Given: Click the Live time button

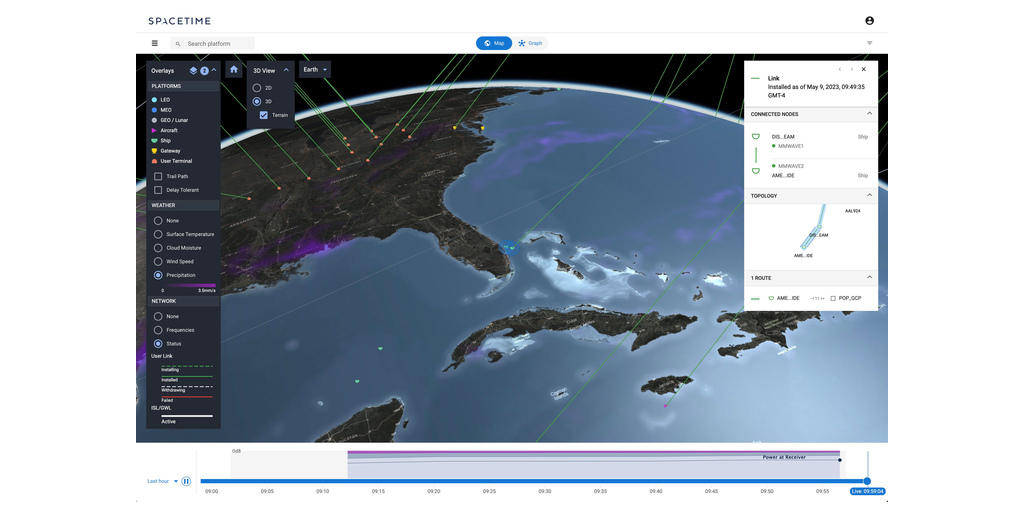Looking at the screenshot, I should 866,491.
